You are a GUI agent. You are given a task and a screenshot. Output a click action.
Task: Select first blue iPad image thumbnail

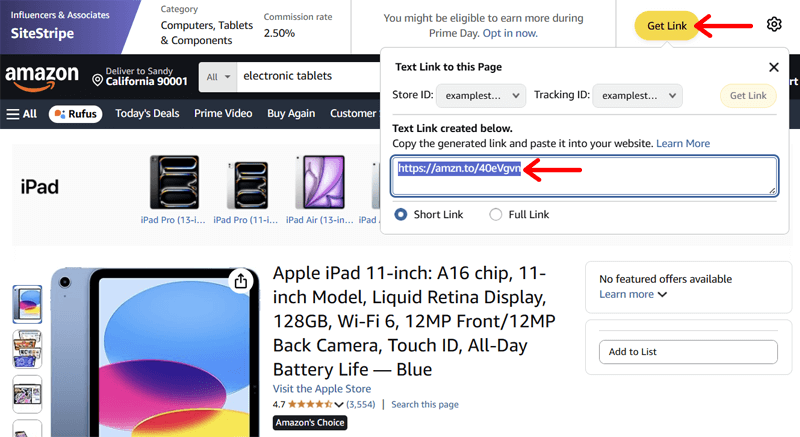27,304
